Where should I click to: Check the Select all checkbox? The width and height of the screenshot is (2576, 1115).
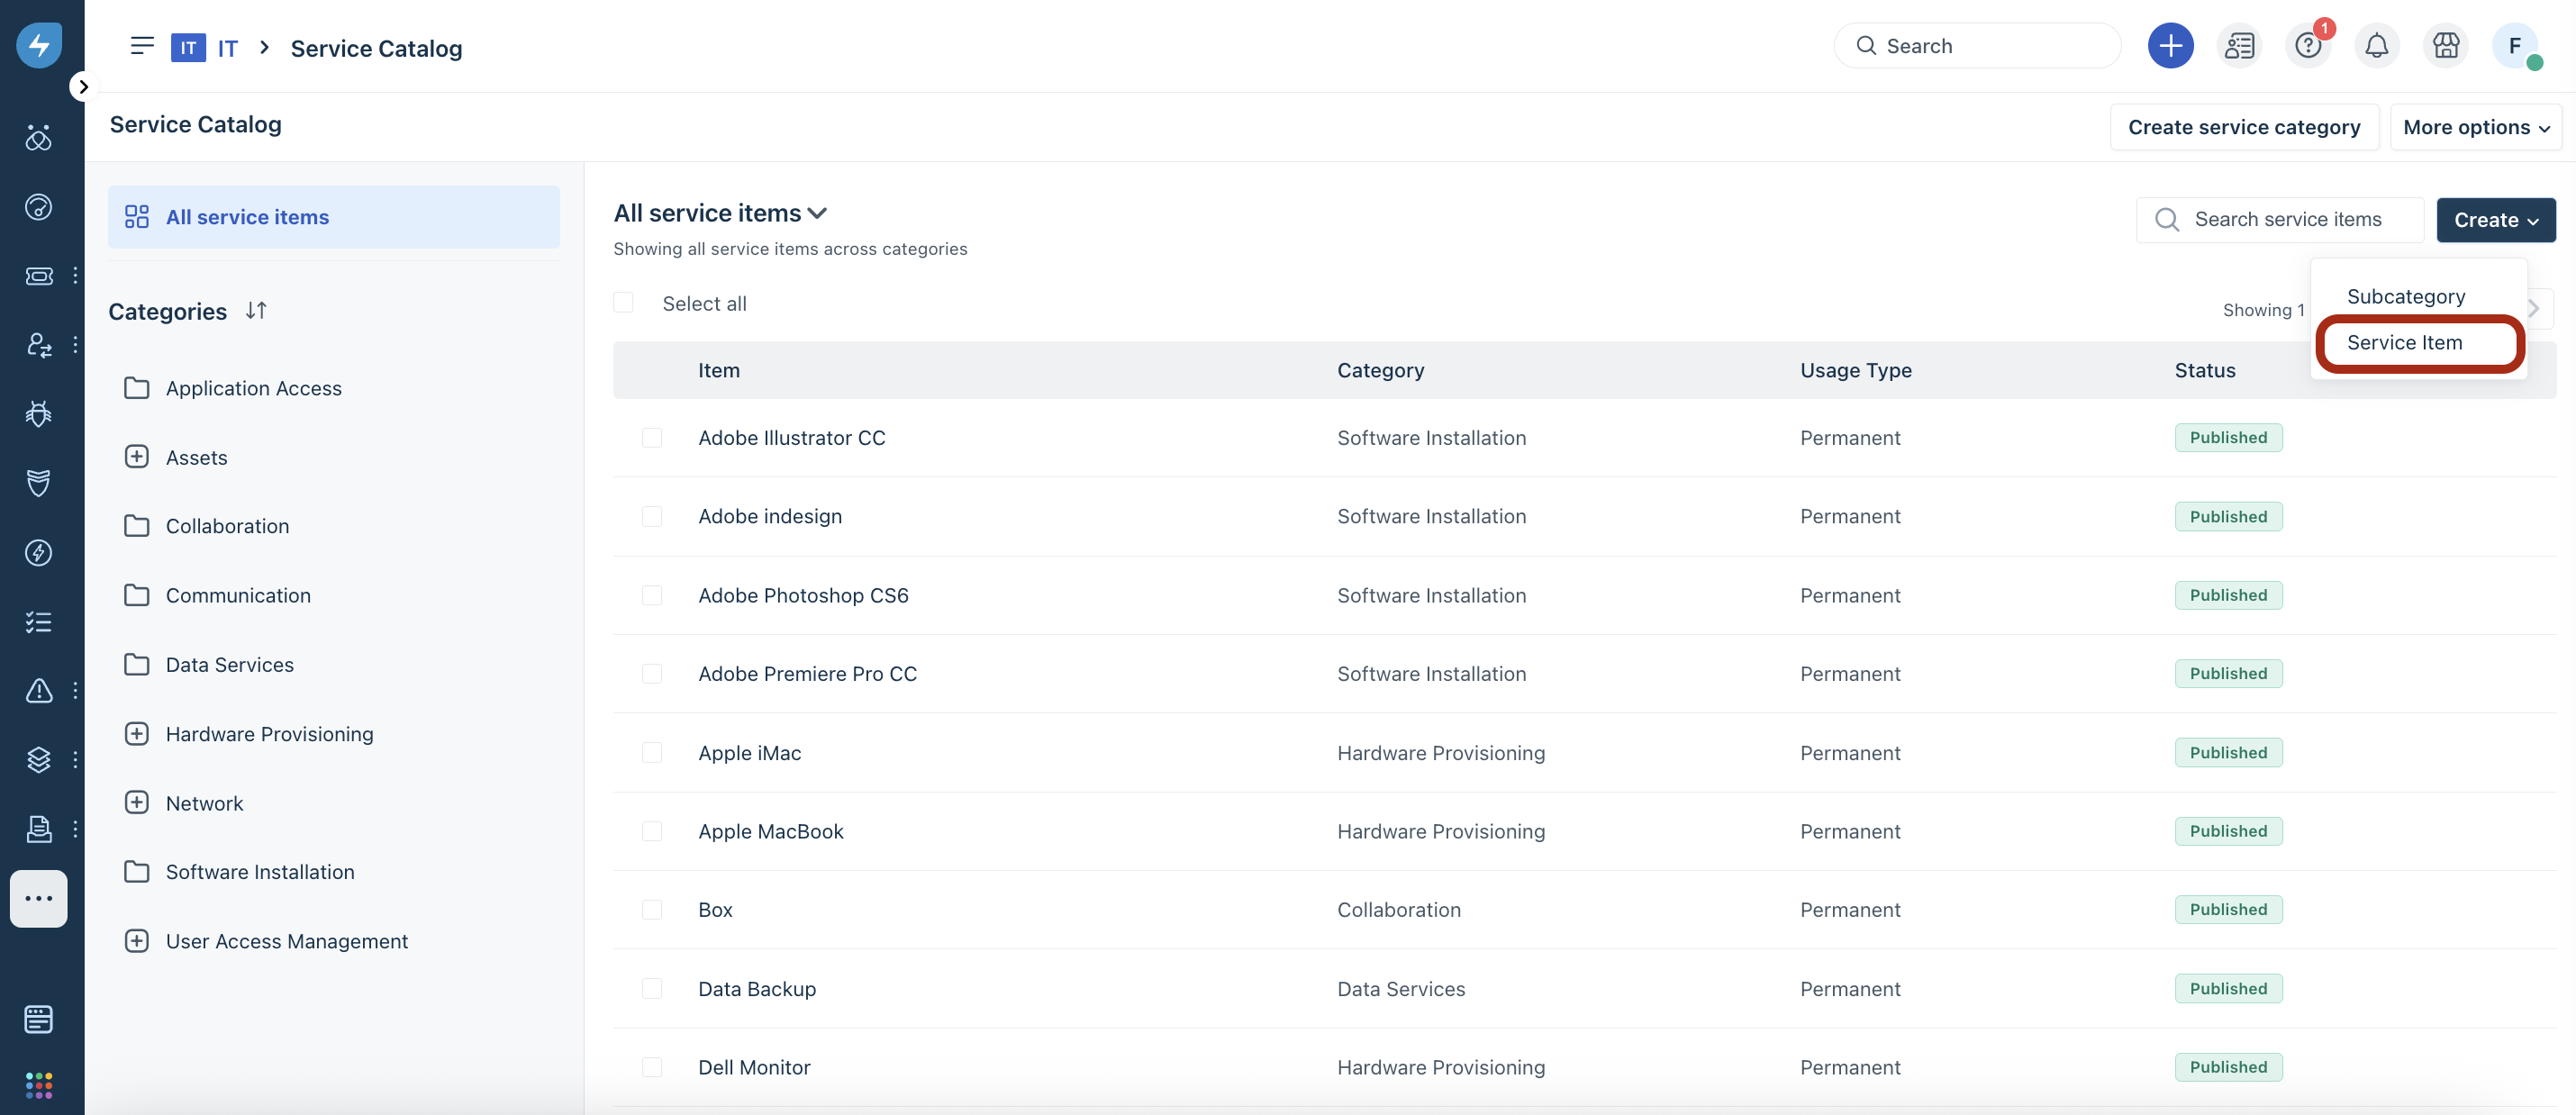coord(624,303)
